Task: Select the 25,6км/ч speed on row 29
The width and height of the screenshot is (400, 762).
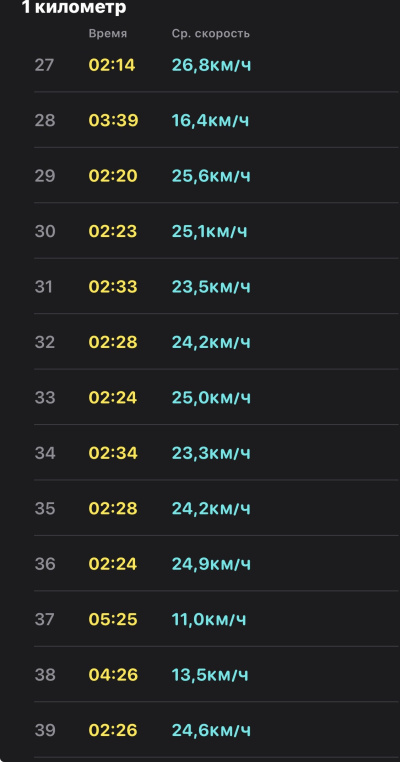Action: 211,176
